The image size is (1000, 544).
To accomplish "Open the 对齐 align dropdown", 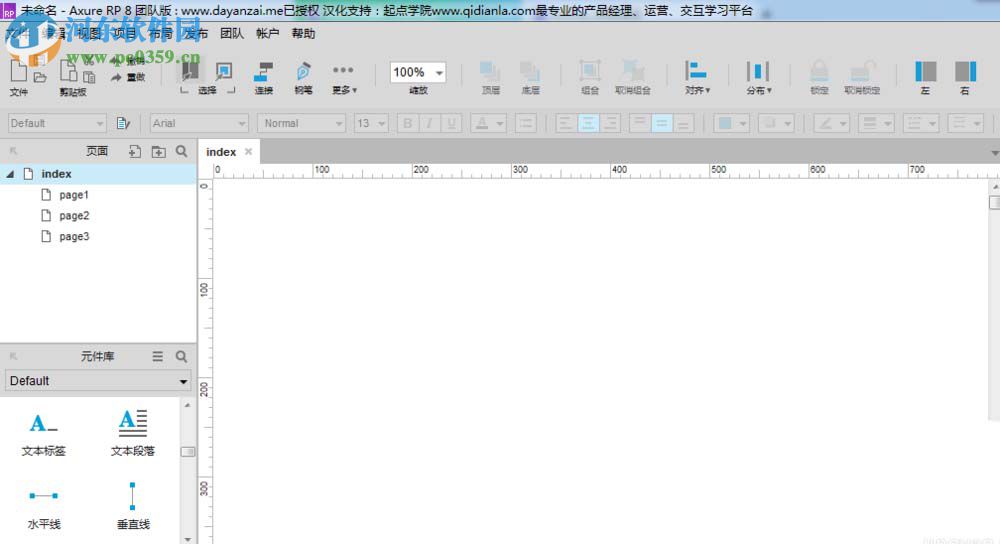I will (x=697, y=78).
